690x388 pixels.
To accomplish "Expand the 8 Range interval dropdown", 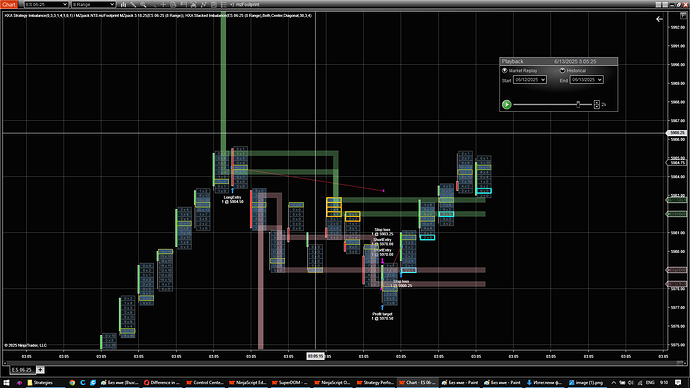I will pos(93,4).
